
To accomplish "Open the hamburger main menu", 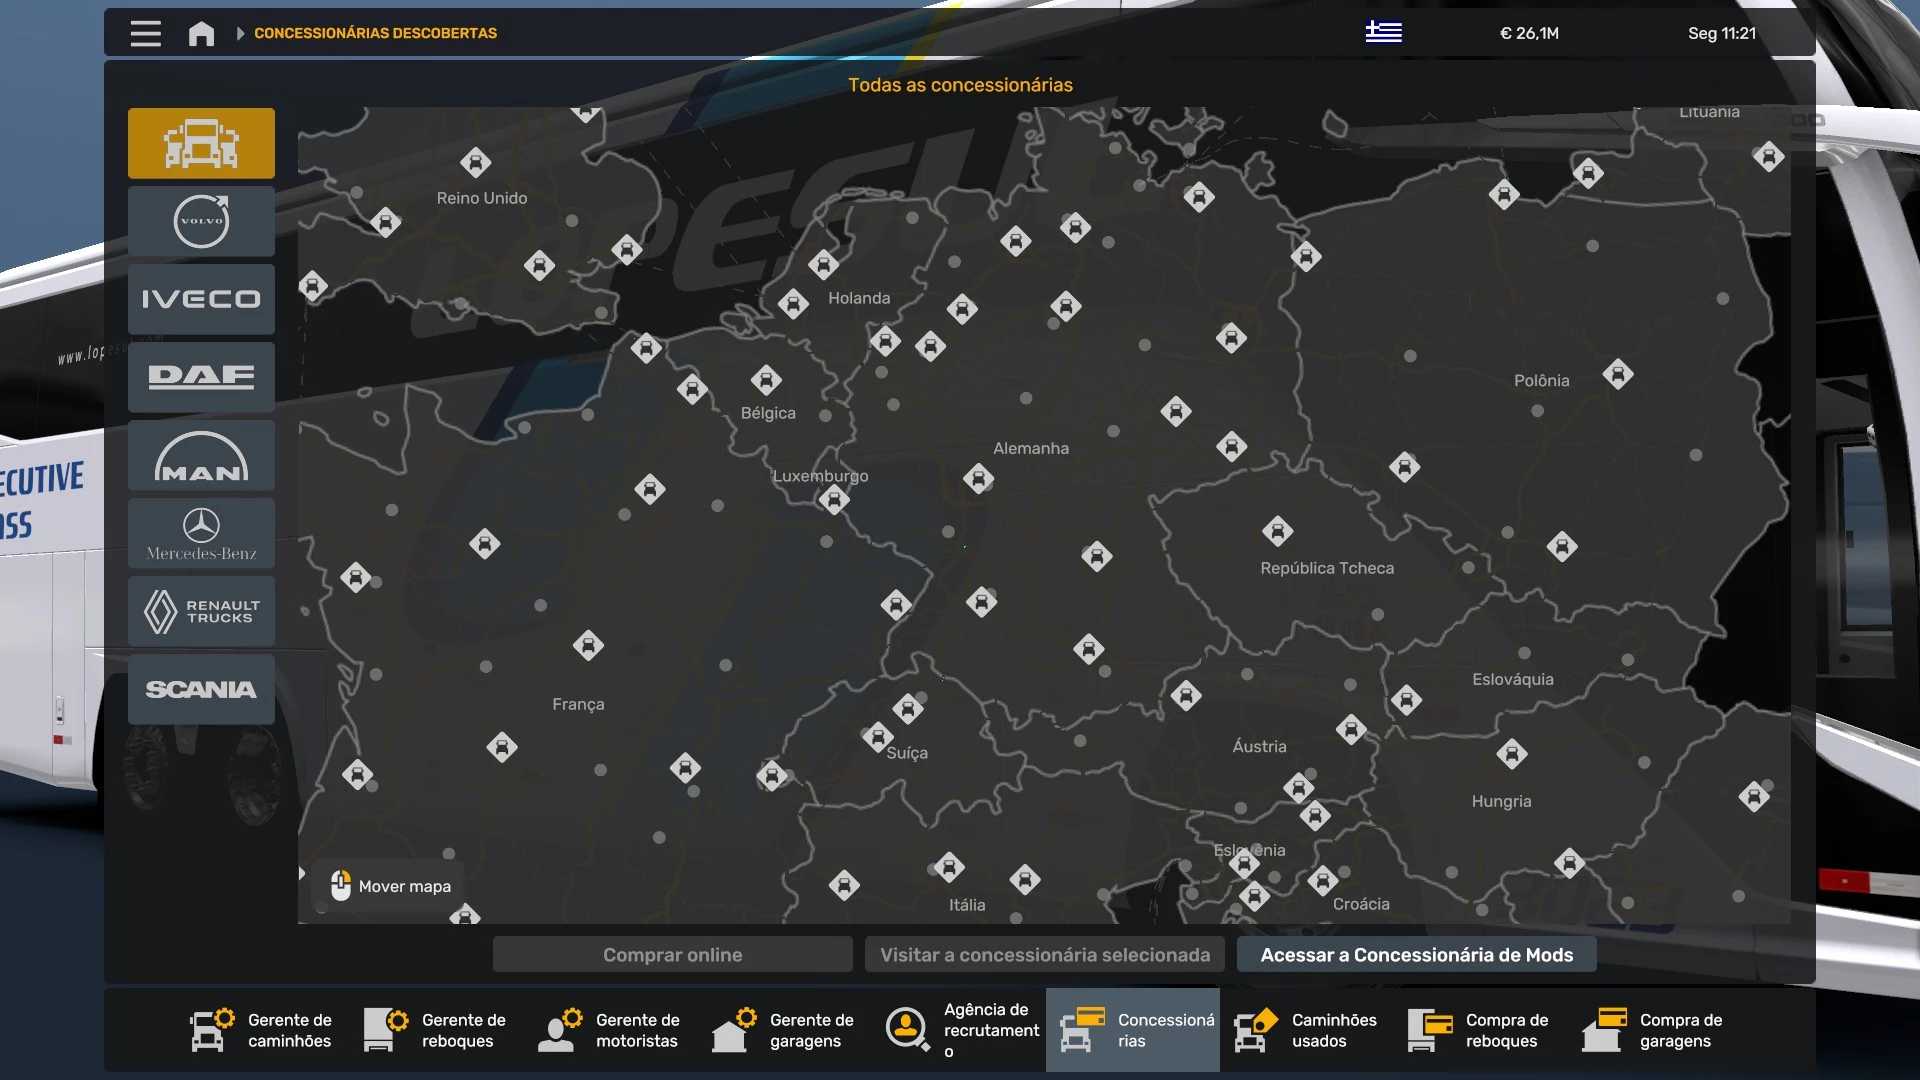I will pos(145,33).
